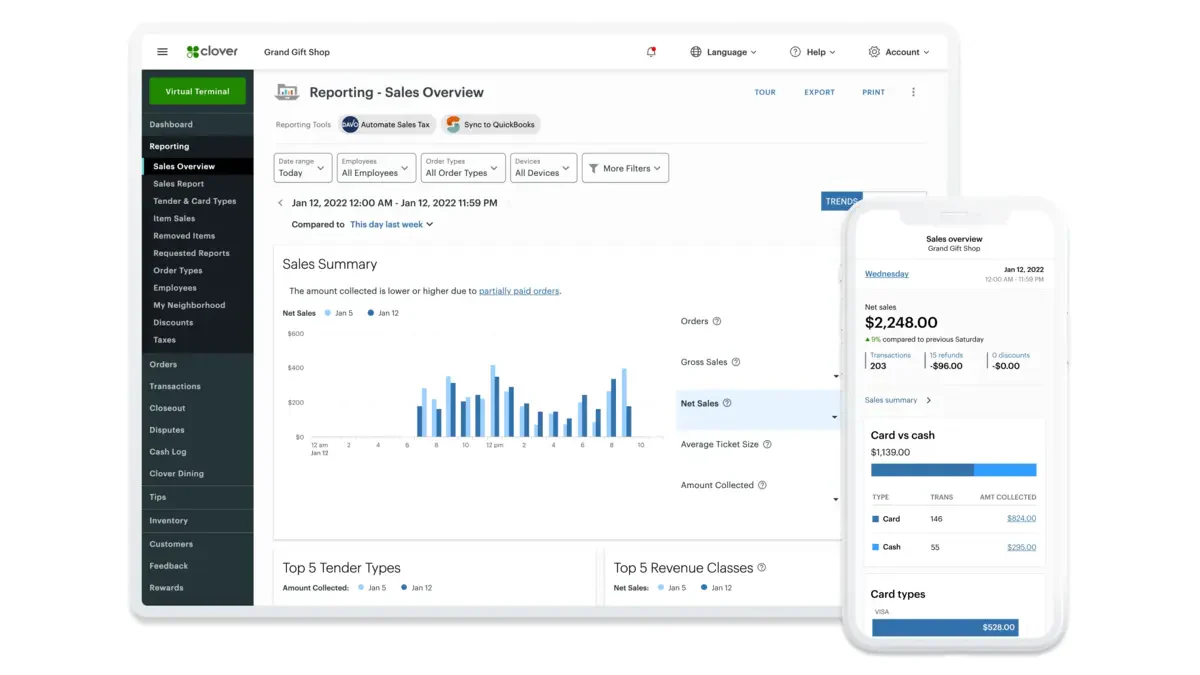Open the Employees filter dropdown
The height and width of the screenshot is (675, 1200).
(376, 168)
